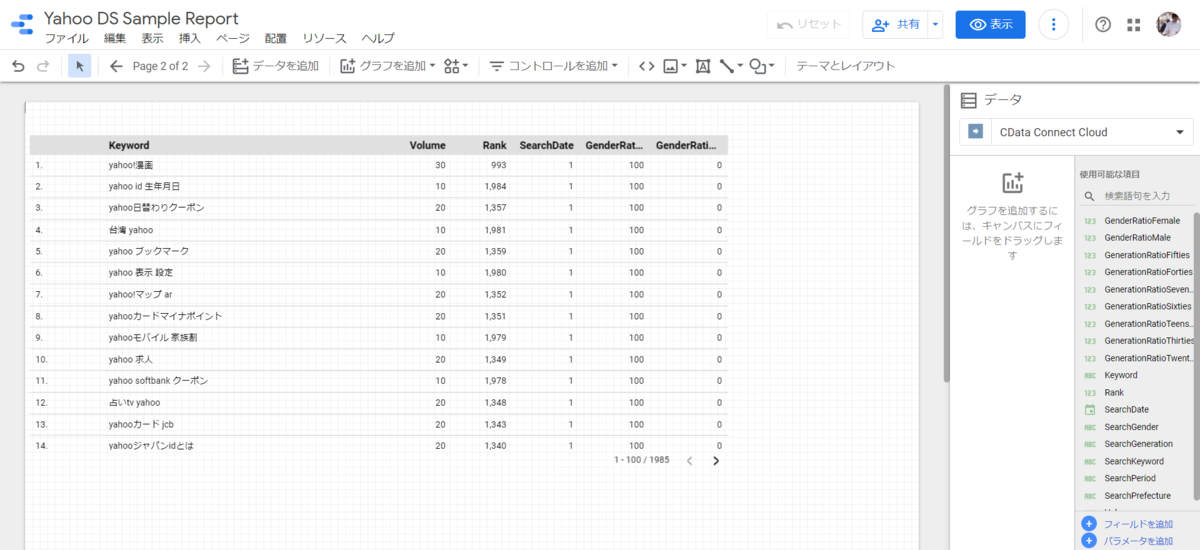1200x550 pixels.
Task: Click the data panel table icon
Action: [968, 100]
